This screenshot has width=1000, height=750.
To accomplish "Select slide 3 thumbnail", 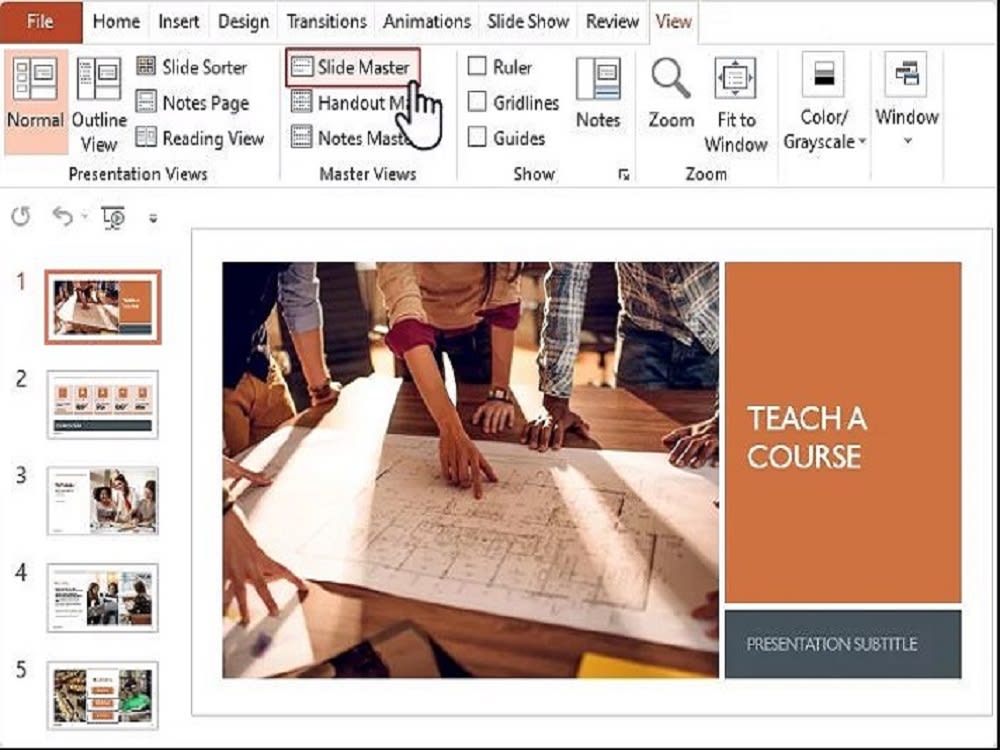I will click(103, 501).
